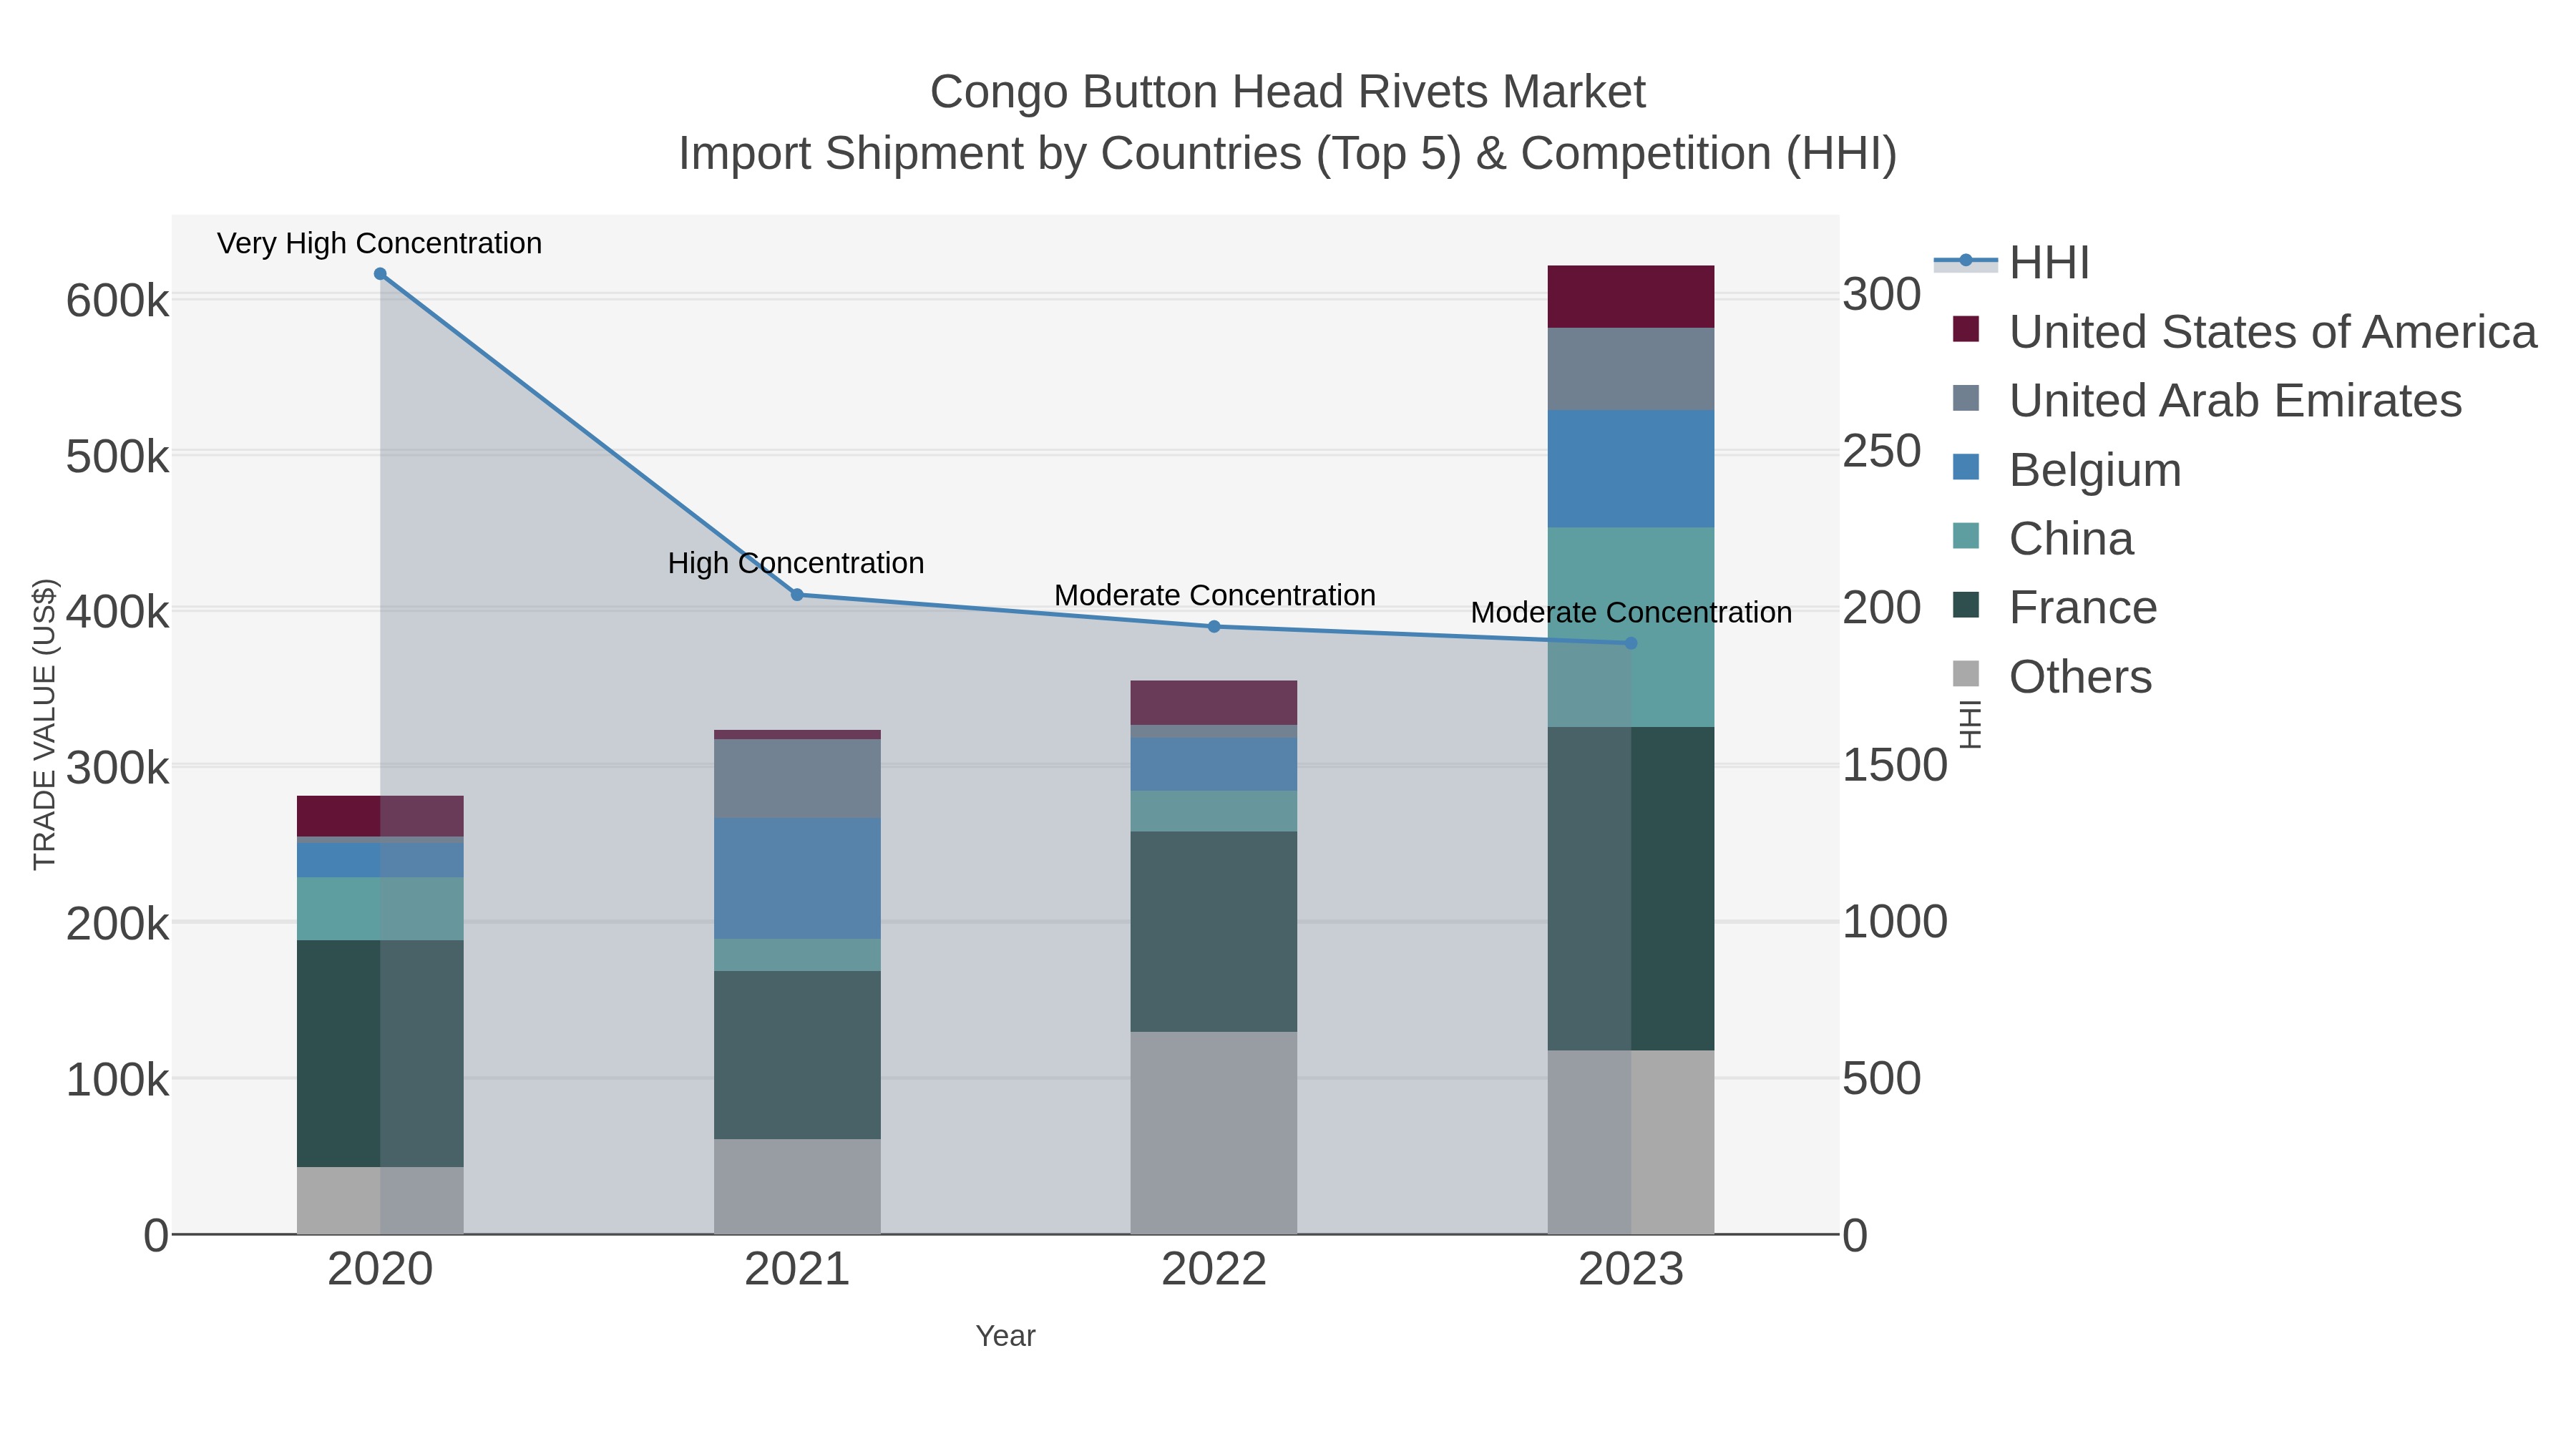2576x1449 pixels.
Task: Click the 'High Concentration' annotation
Action: click(796, 563)
